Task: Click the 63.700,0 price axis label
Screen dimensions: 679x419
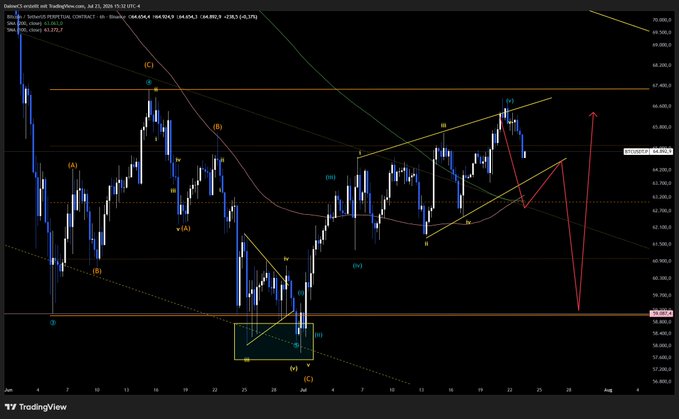Action: pyautogui.click(x=662, y=184)
